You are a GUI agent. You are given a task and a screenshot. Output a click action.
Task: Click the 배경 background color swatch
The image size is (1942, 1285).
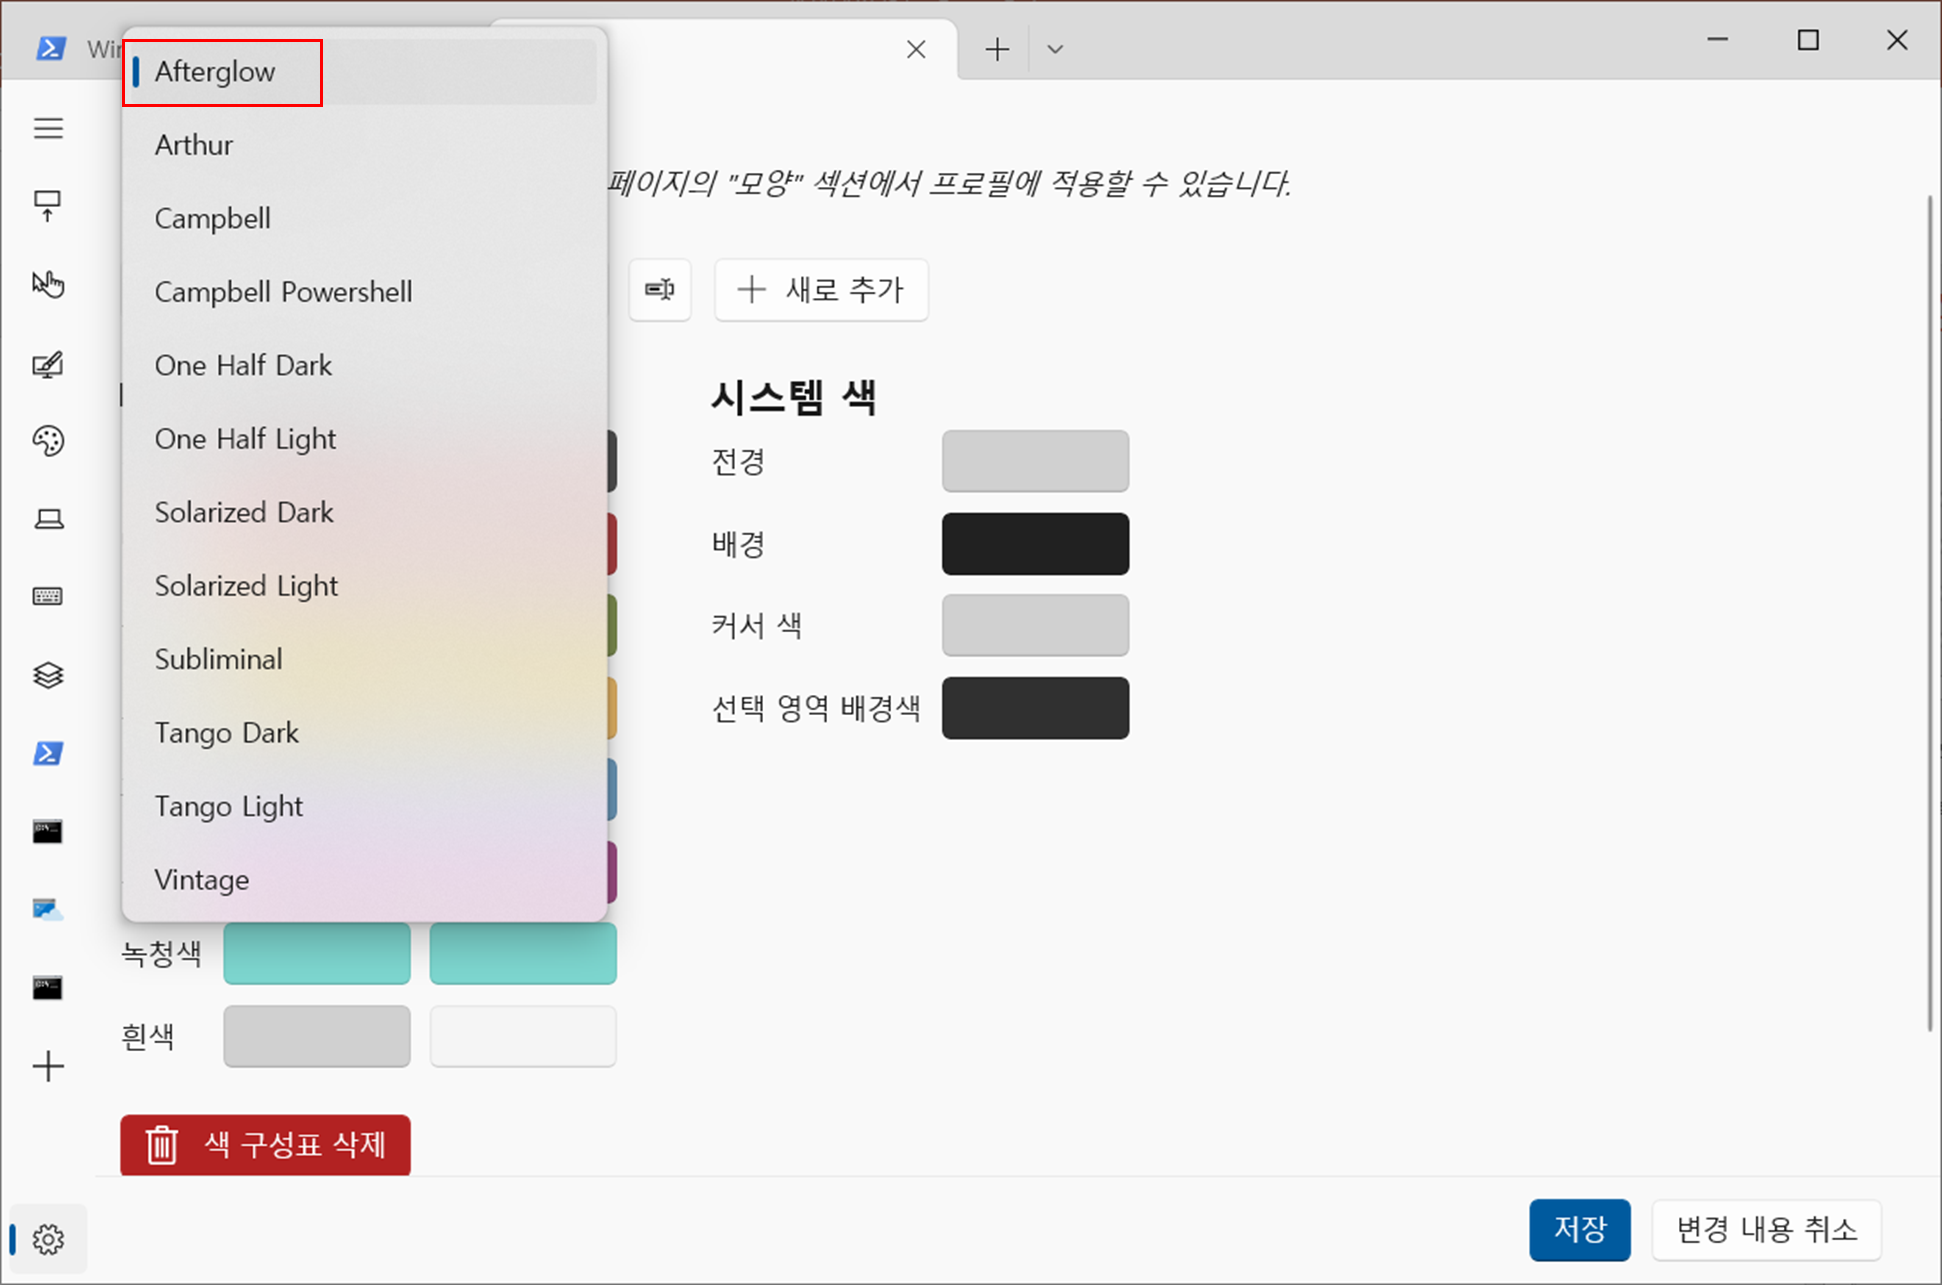pyautogui.click(x=1035, y=544)
